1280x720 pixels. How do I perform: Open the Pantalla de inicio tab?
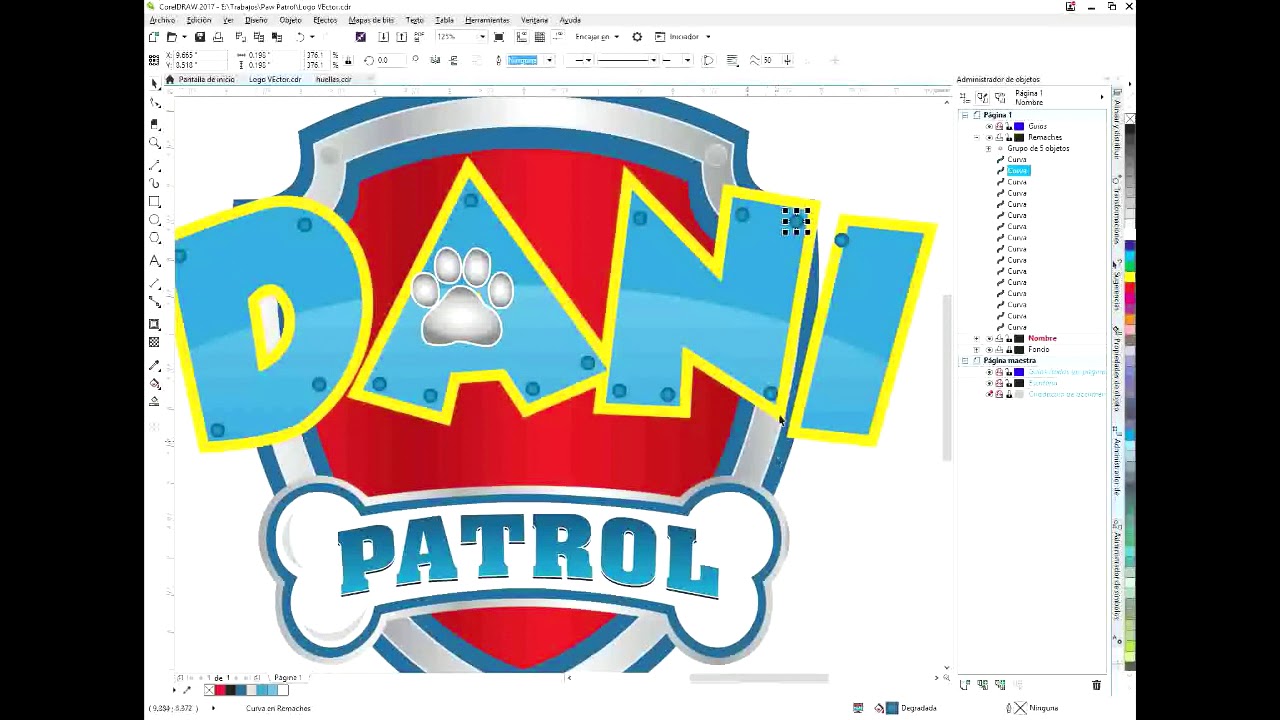[x=205, y=79]
